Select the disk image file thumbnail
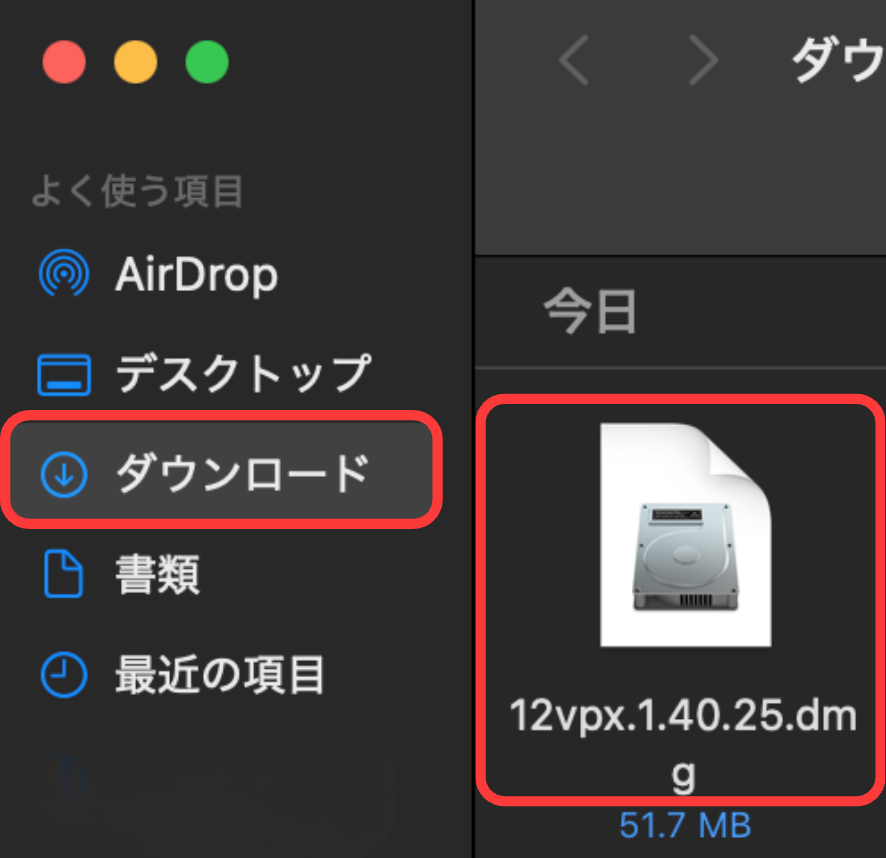Viewport: 886px width, 858px height. [x=685, y=535]
